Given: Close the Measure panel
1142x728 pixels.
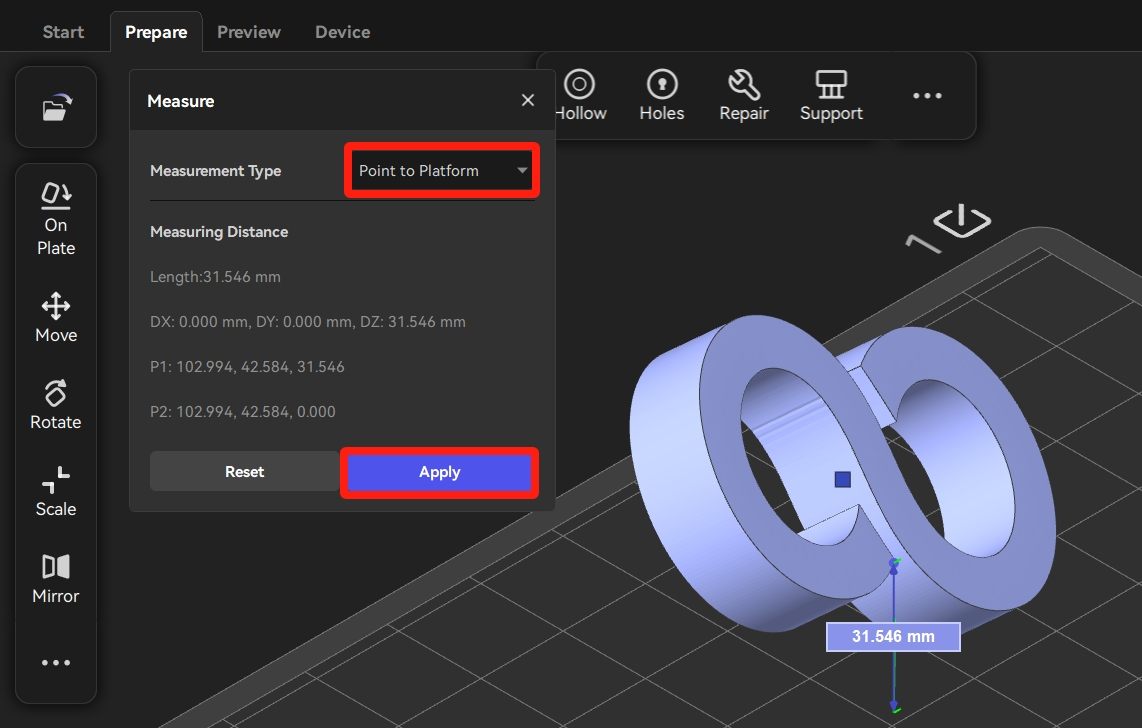Looking at the screenshot, I should (528, 100).
